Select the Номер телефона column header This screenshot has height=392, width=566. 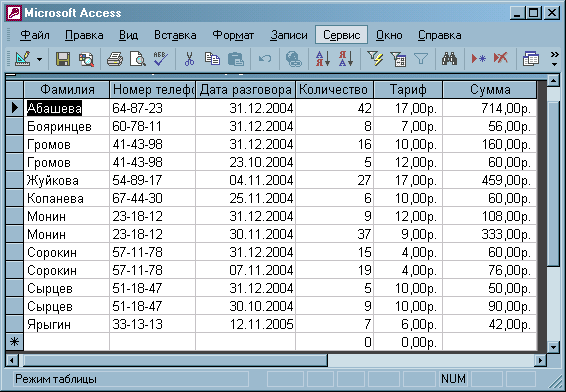pyautogui.click(x=152, y=90)
